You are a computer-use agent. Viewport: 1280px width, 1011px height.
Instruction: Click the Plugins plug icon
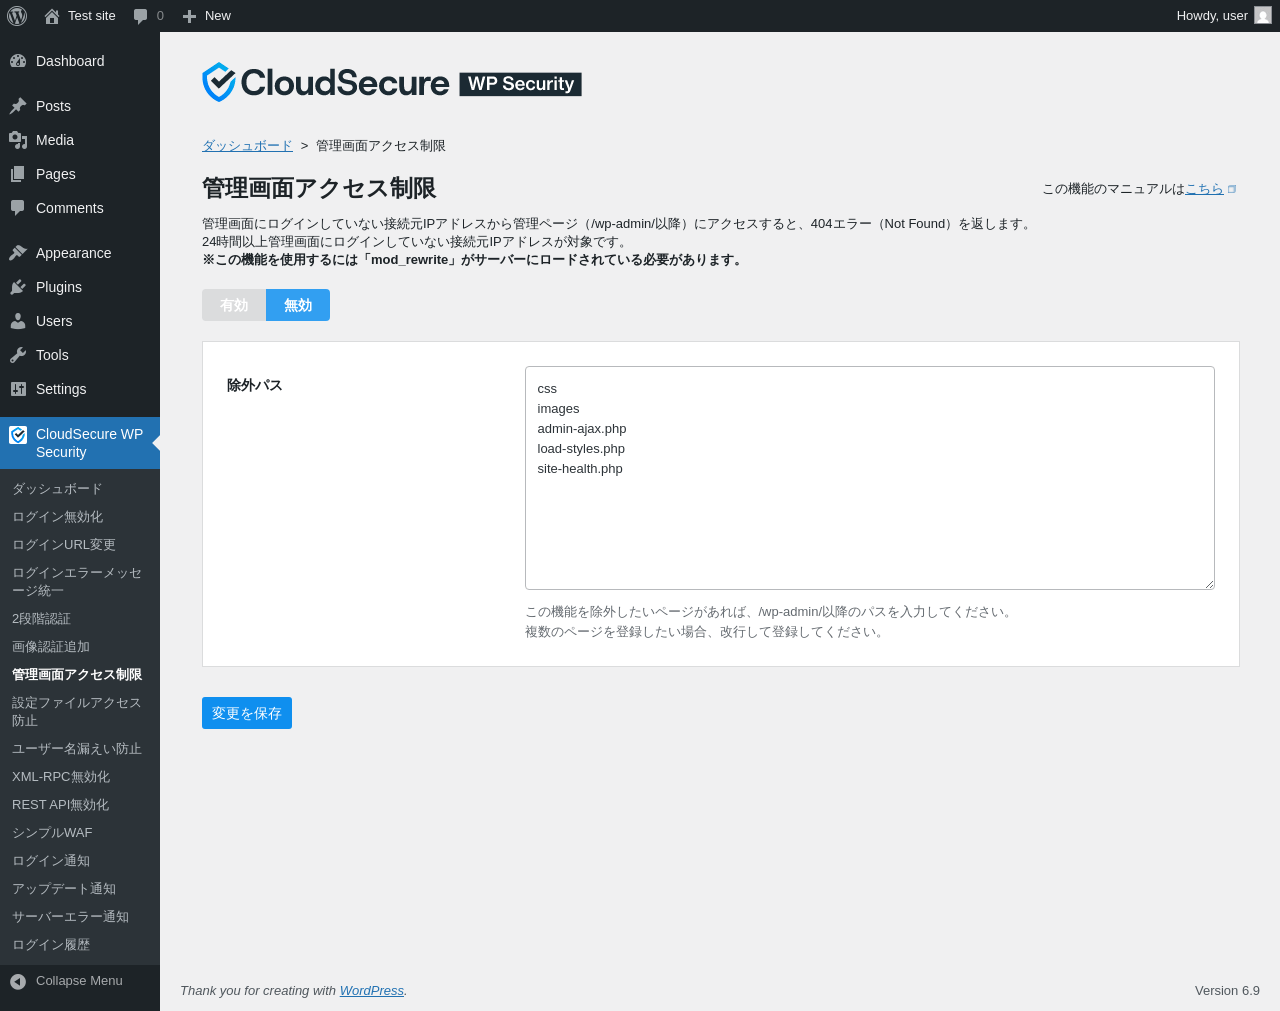(x=18, y=287)
